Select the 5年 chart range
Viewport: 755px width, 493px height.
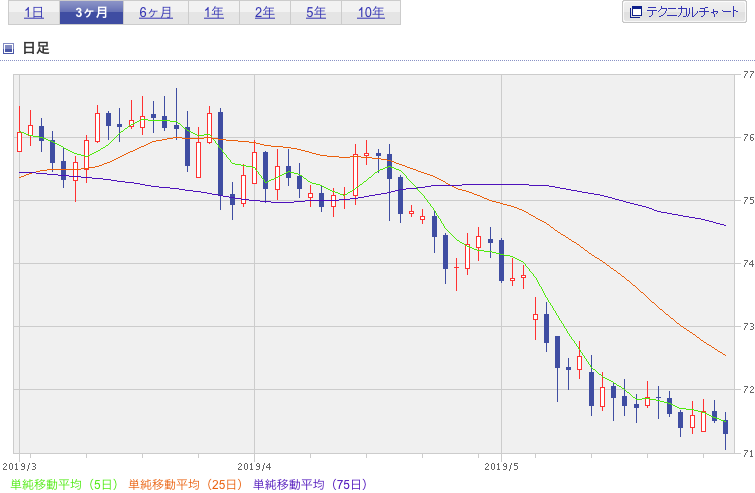pyautogui.click(x=316, y=13)
